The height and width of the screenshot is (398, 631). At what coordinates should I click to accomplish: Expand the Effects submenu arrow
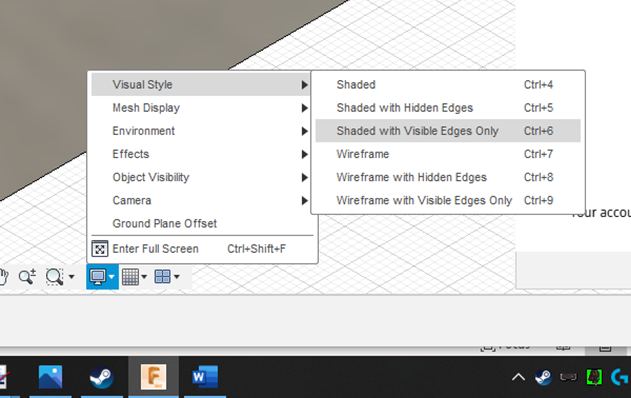305,154
